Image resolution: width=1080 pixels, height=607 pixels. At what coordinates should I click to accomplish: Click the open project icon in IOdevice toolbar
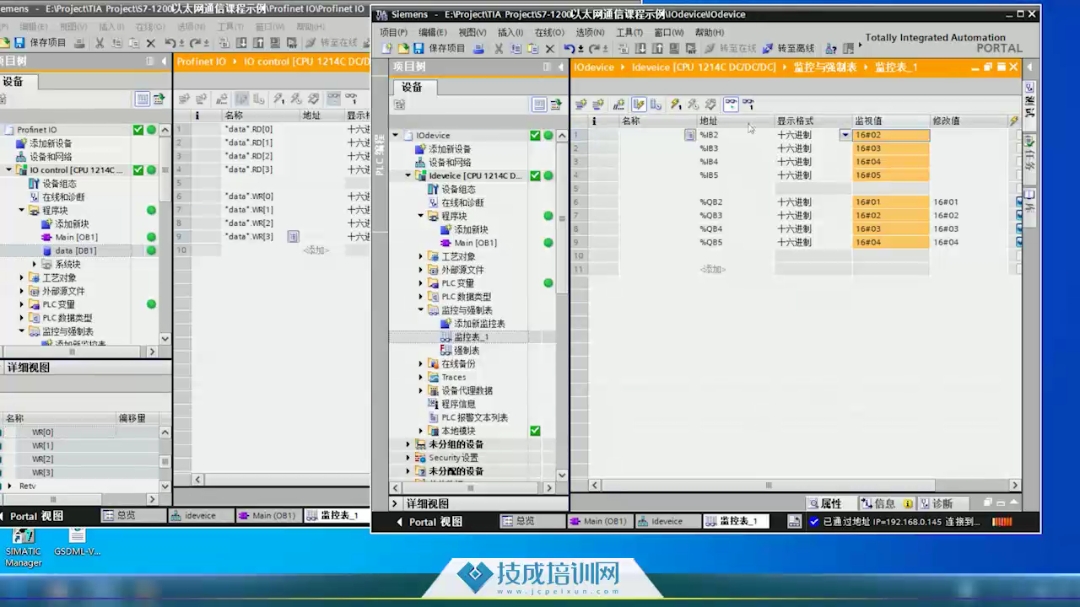coord(403,48)
